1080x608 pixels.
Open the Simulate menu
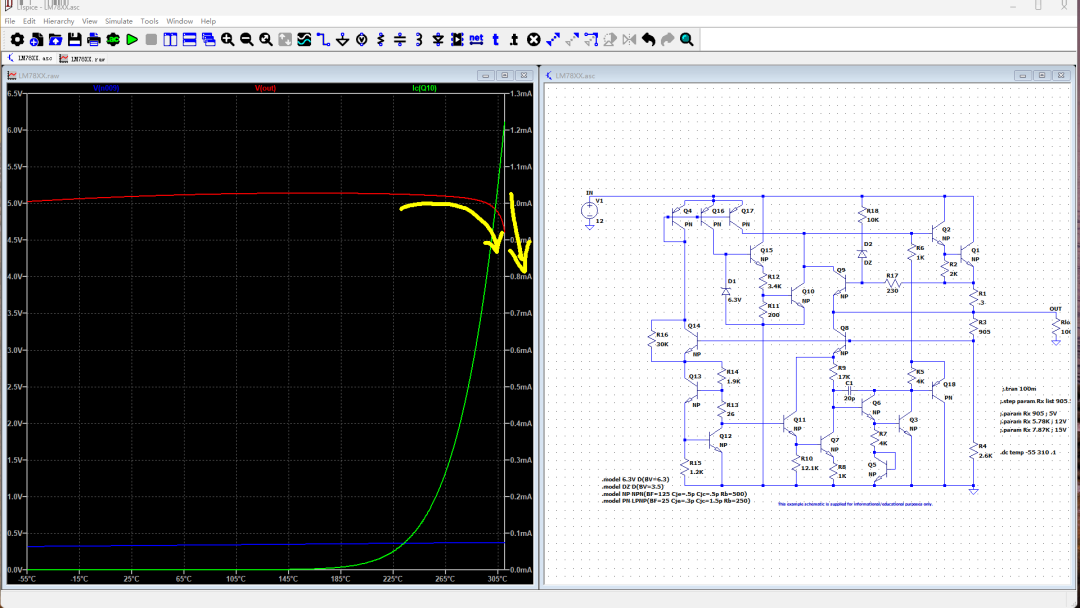click(119, 21)
